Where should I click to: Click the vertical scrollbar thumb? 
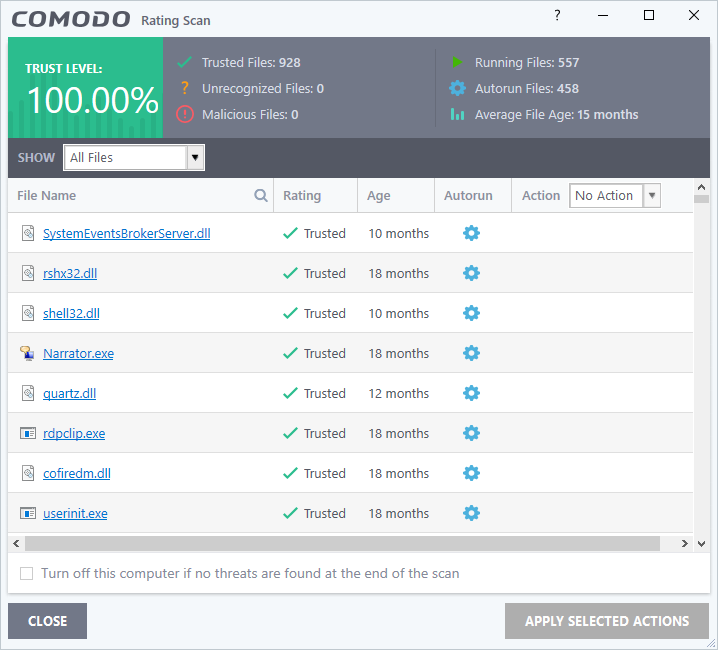click(x=701, y=199)
